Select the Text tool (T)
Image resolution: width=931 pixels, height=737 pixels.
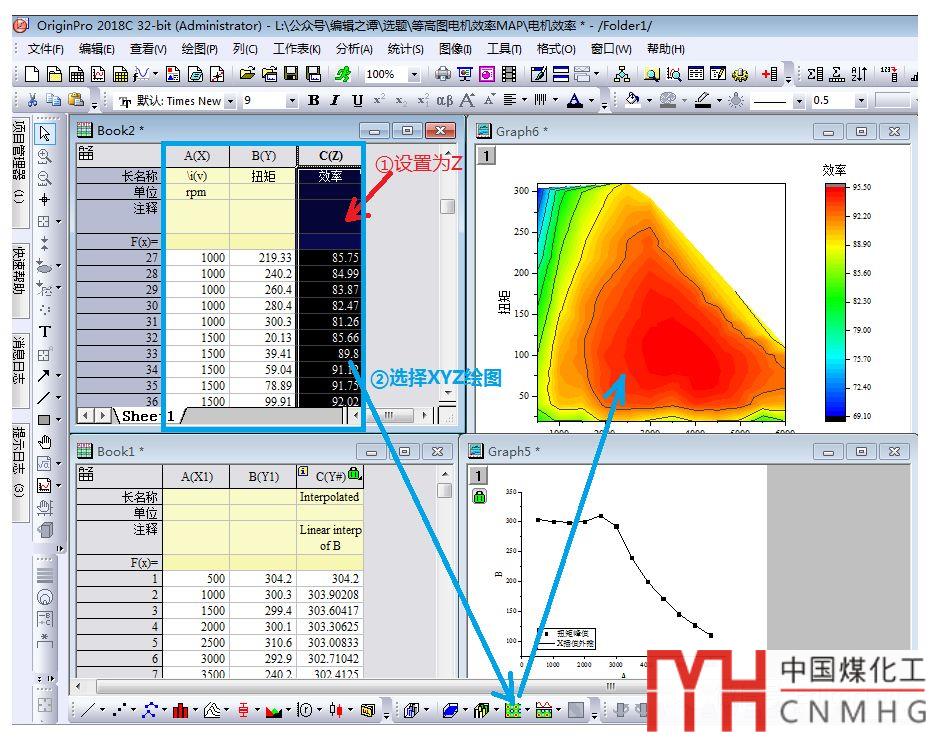(x=45, y=332)
